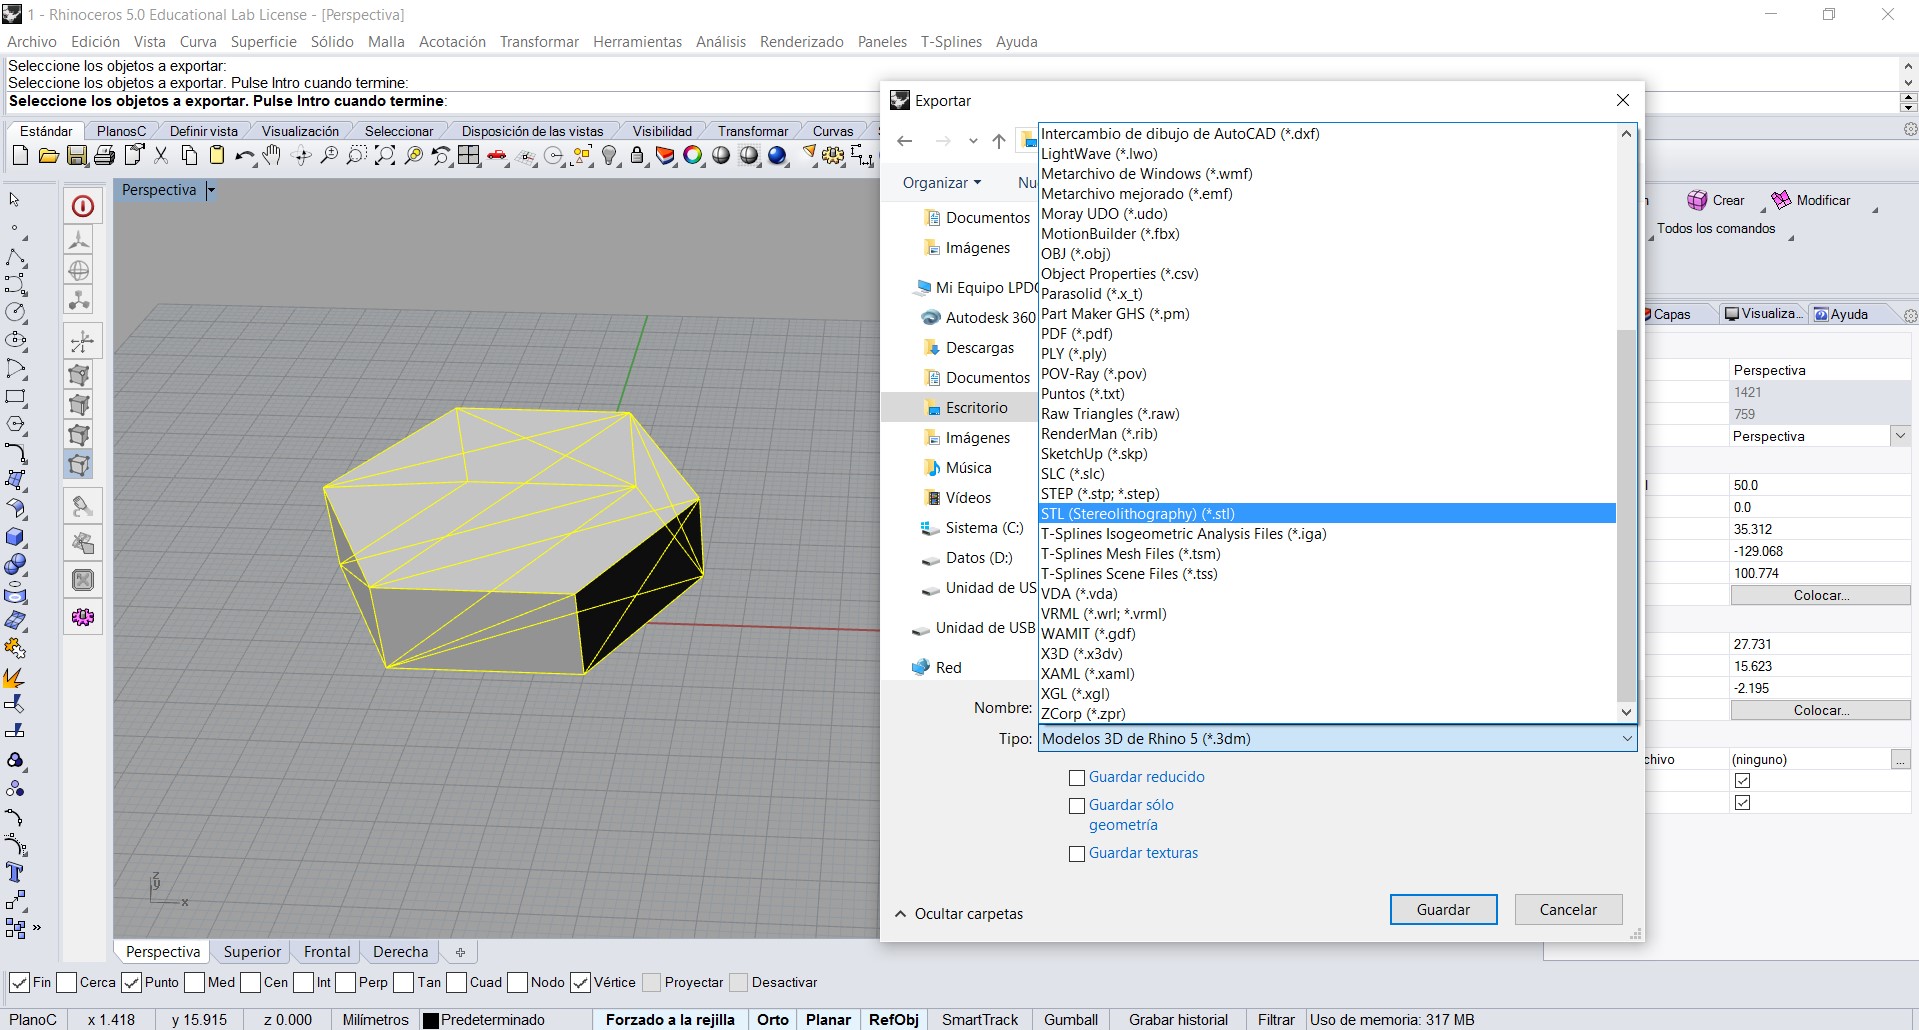Enable the Guardar reducido checkbox
Viewport: 1919px width, 1030px height.
point(1077,778)
